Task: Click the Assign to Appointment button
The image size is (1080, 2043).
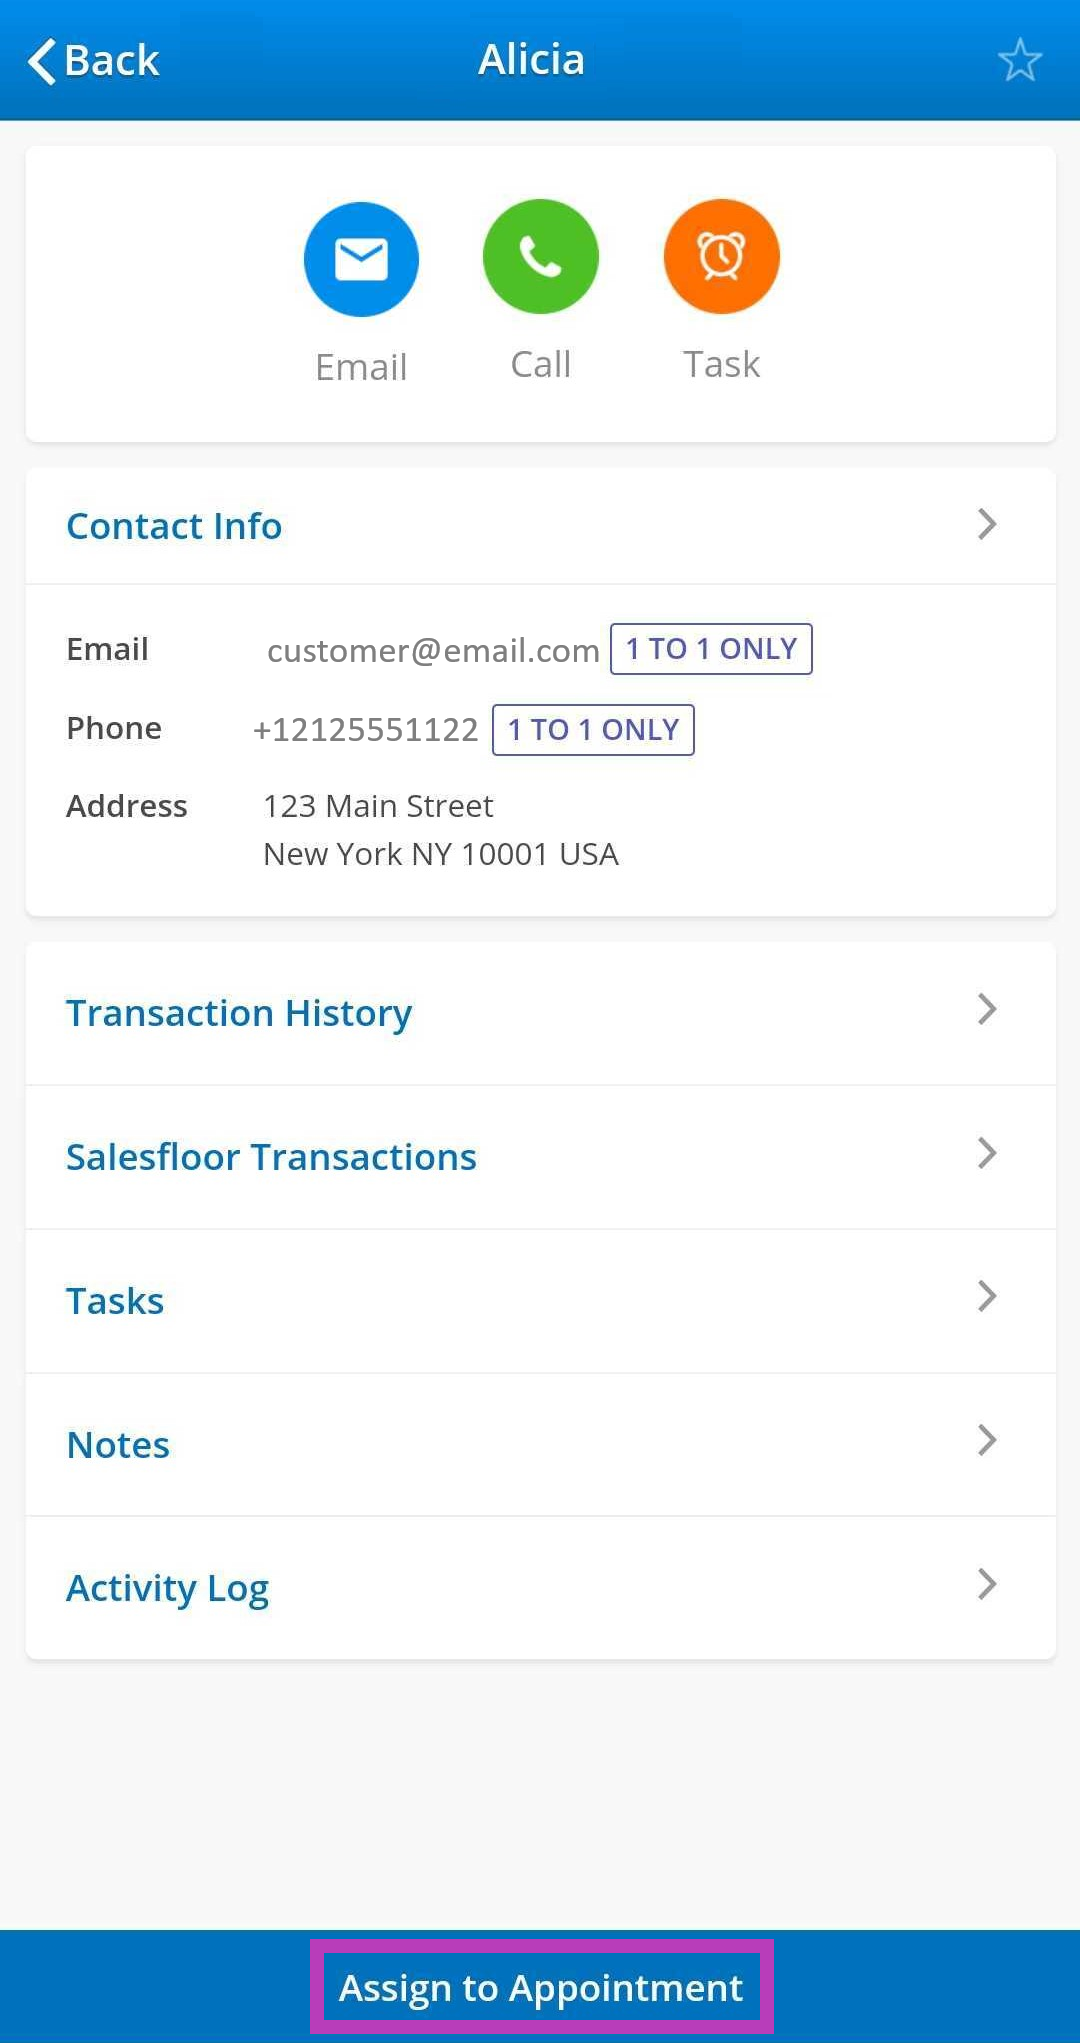Action: pos(541,1987)
